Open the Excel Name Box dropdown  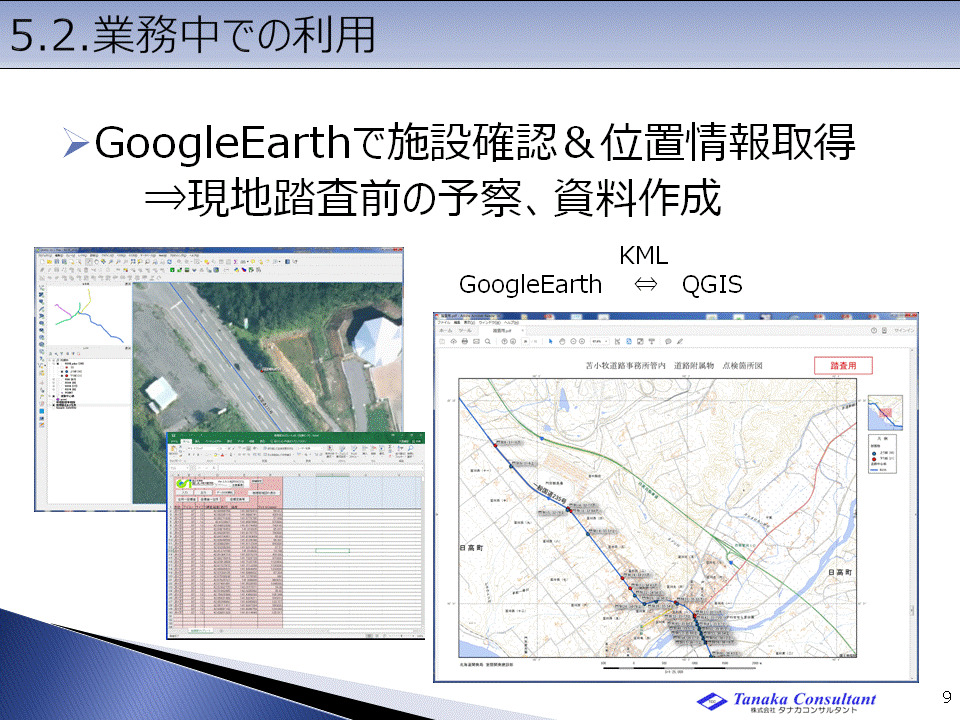(190, 468)
